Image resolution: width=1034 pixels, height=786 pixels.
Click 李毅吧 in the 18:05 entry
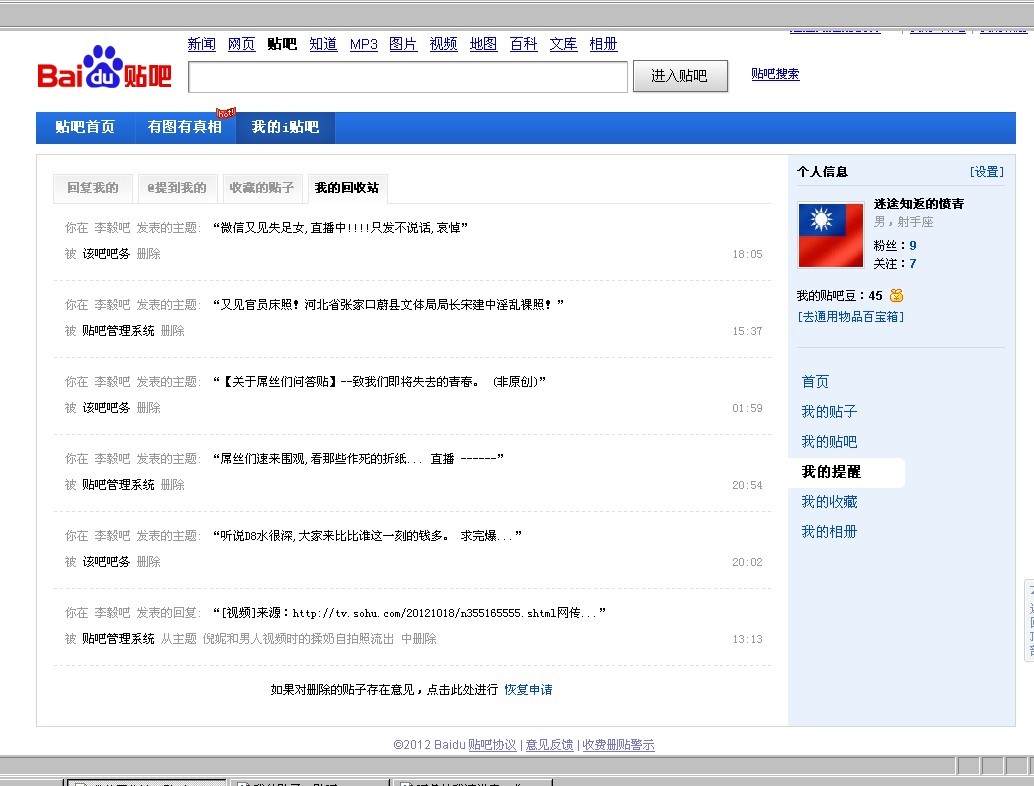[x=112, y=228]
